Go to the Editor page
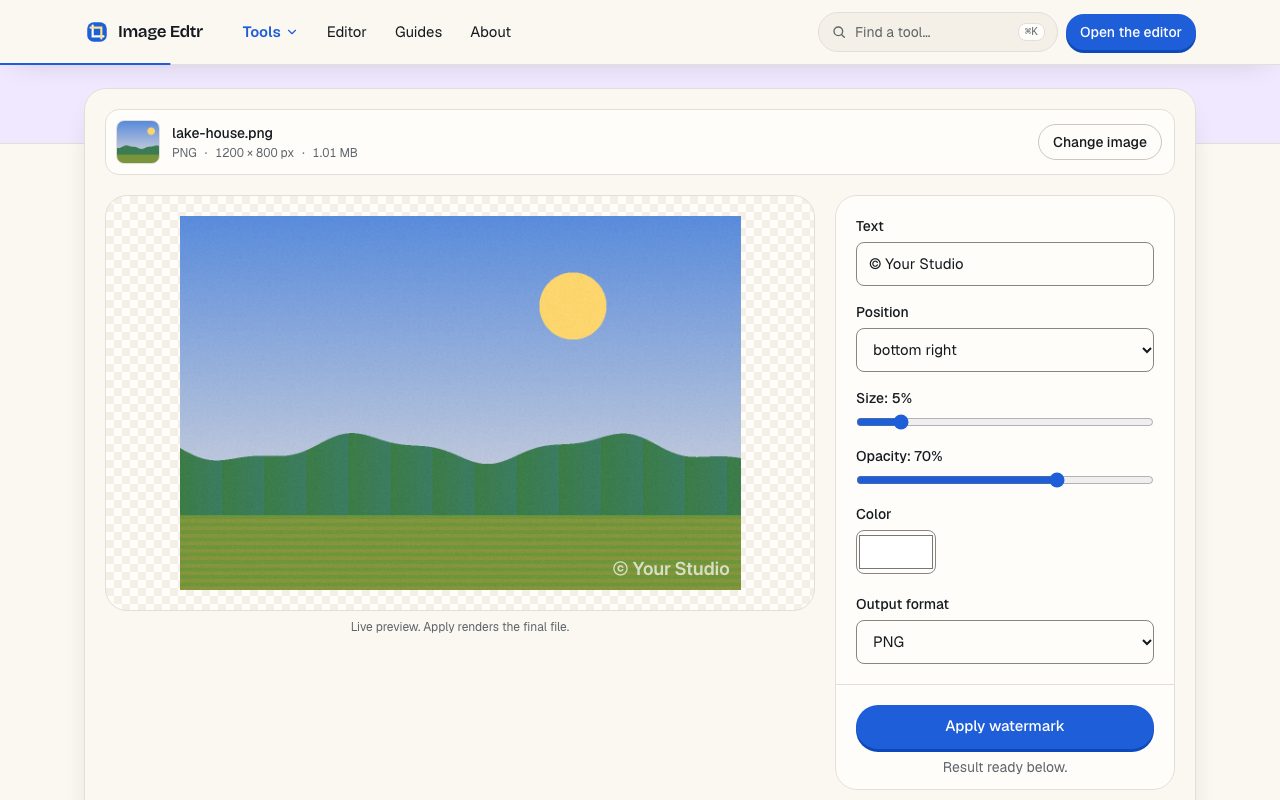 click(347, 32)
